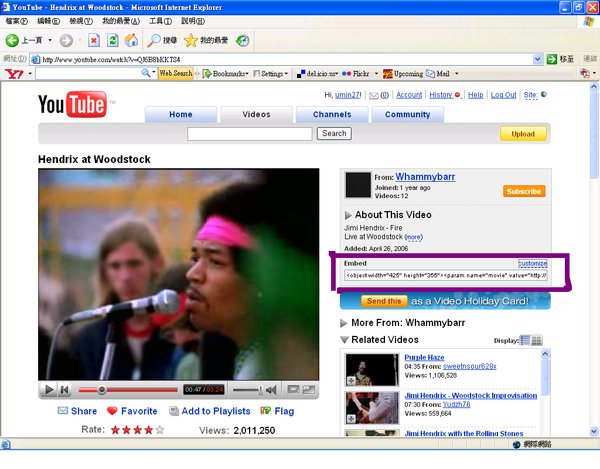This screenshot has height=469, width=600.
Task: Switch to the Videos tab
Action: click(x=256, y=114)
